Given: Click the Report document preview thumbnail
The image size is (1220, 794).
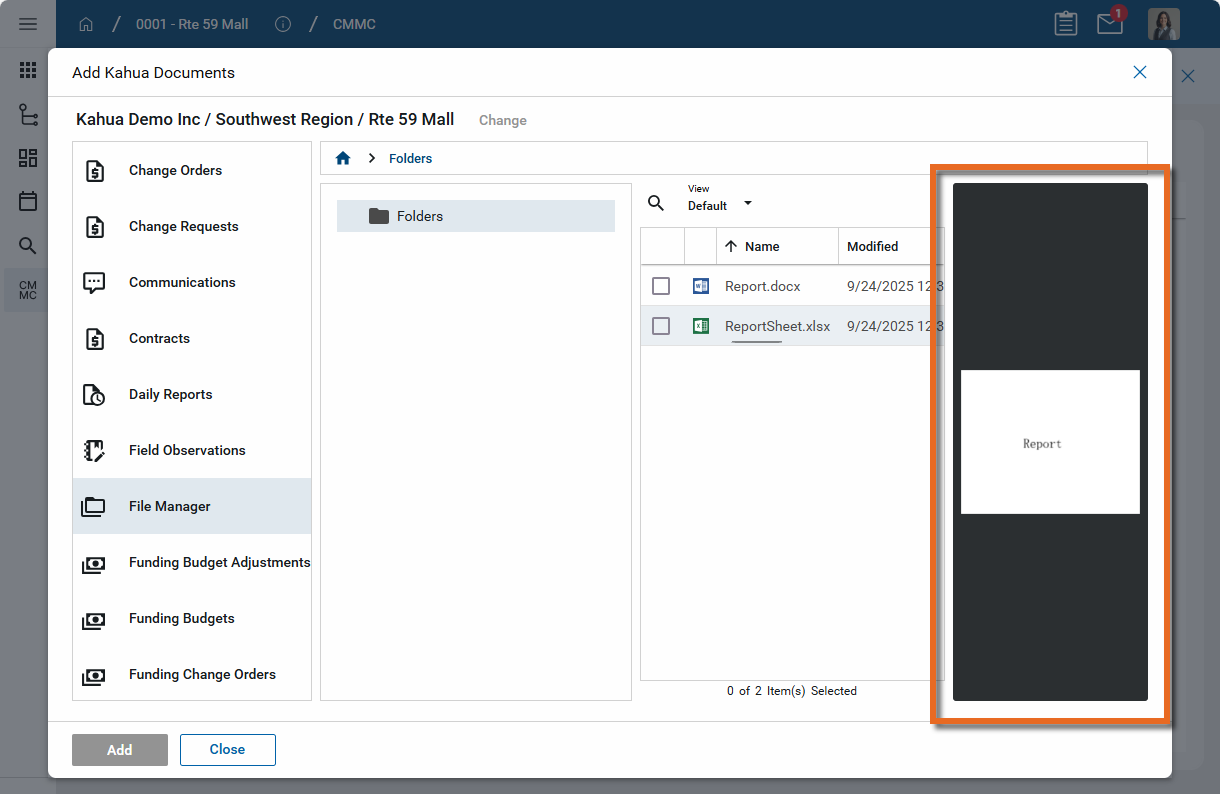Looking at the screenshot, I should 1050,442.
